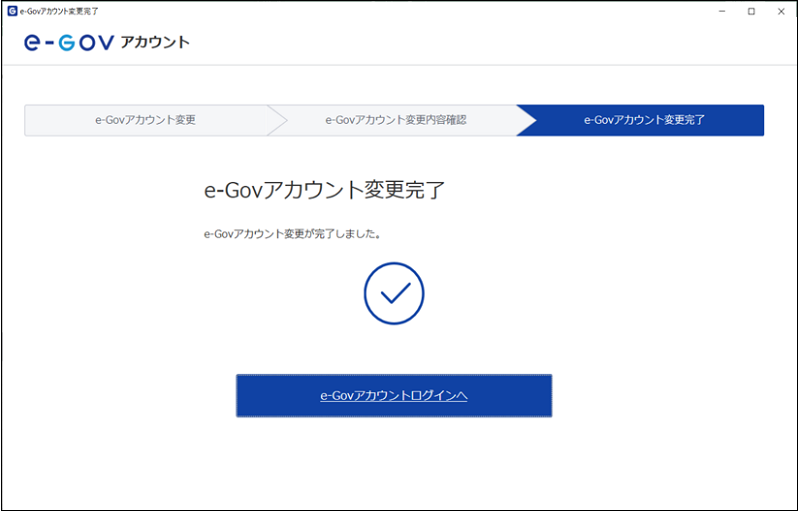The height and width of the screenshot is (511, 798).
Task: Click the blue checkmark circle icon
Action: pos(394,293)
